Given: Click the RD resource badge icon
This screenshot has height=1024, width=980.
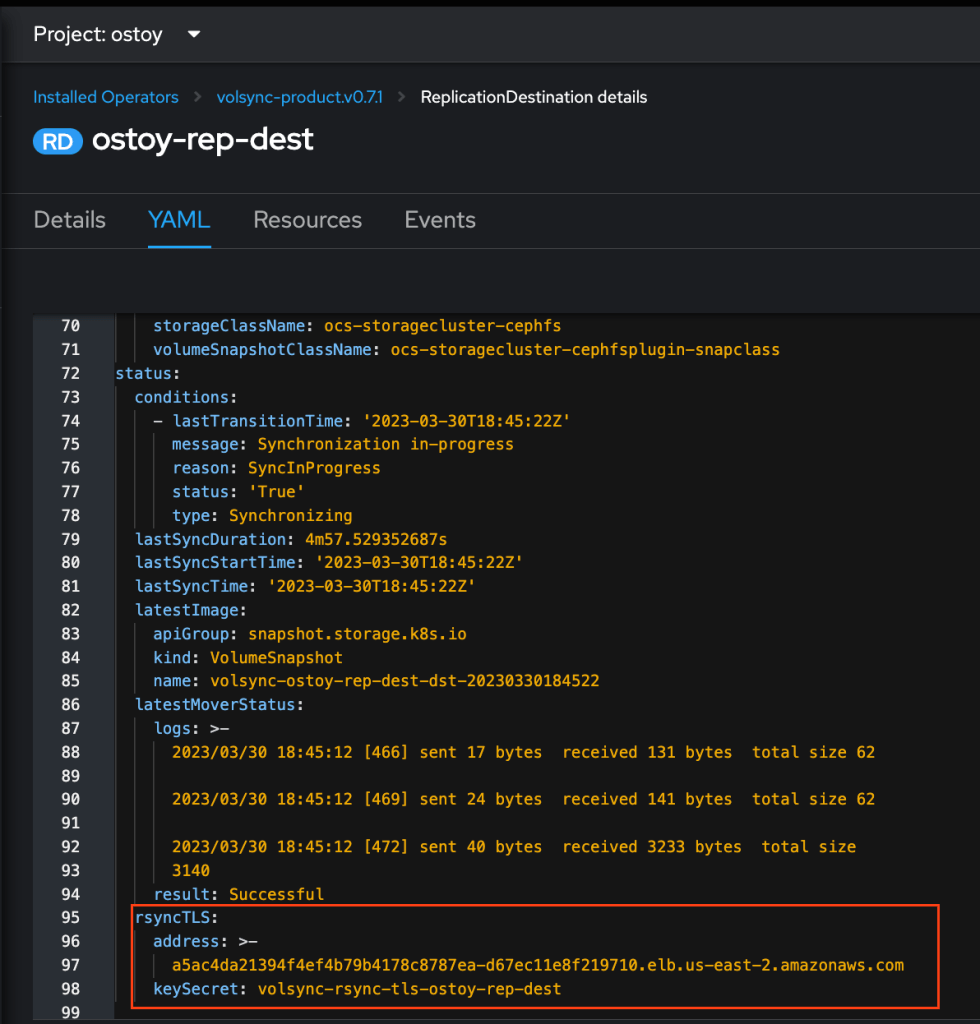Looking at the screenshot, I should coord(57,141).
